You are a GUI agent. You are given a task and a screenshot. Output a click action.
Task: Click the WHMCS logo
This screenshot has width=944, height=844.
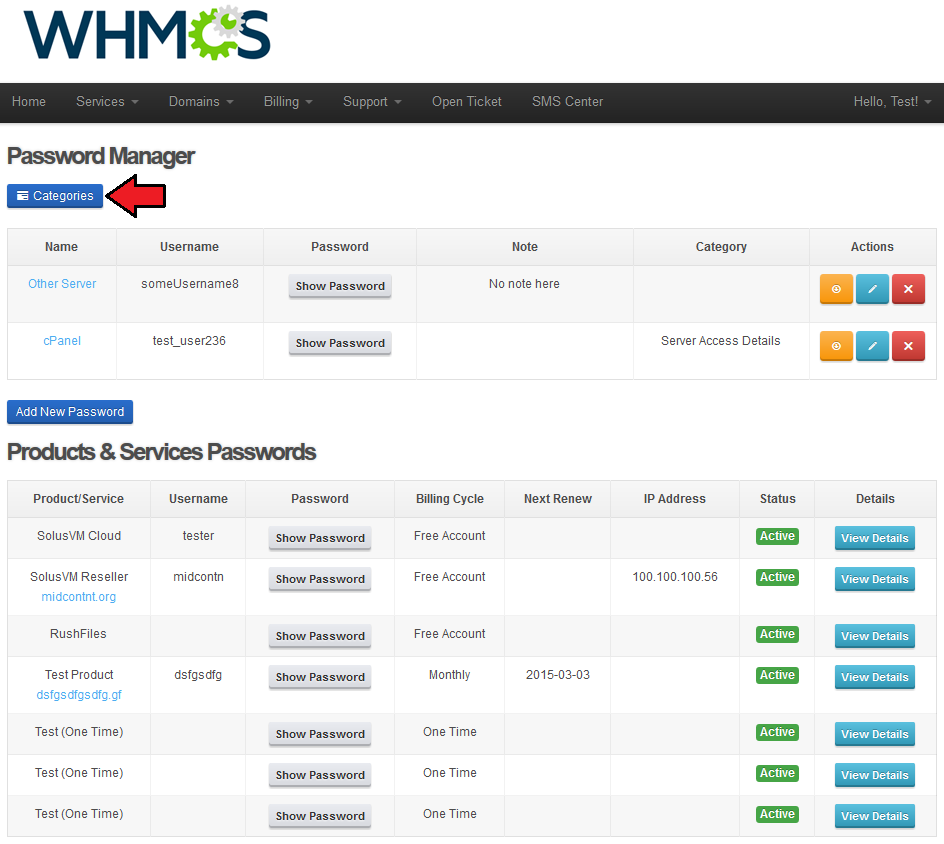click(x=147, y=34)
